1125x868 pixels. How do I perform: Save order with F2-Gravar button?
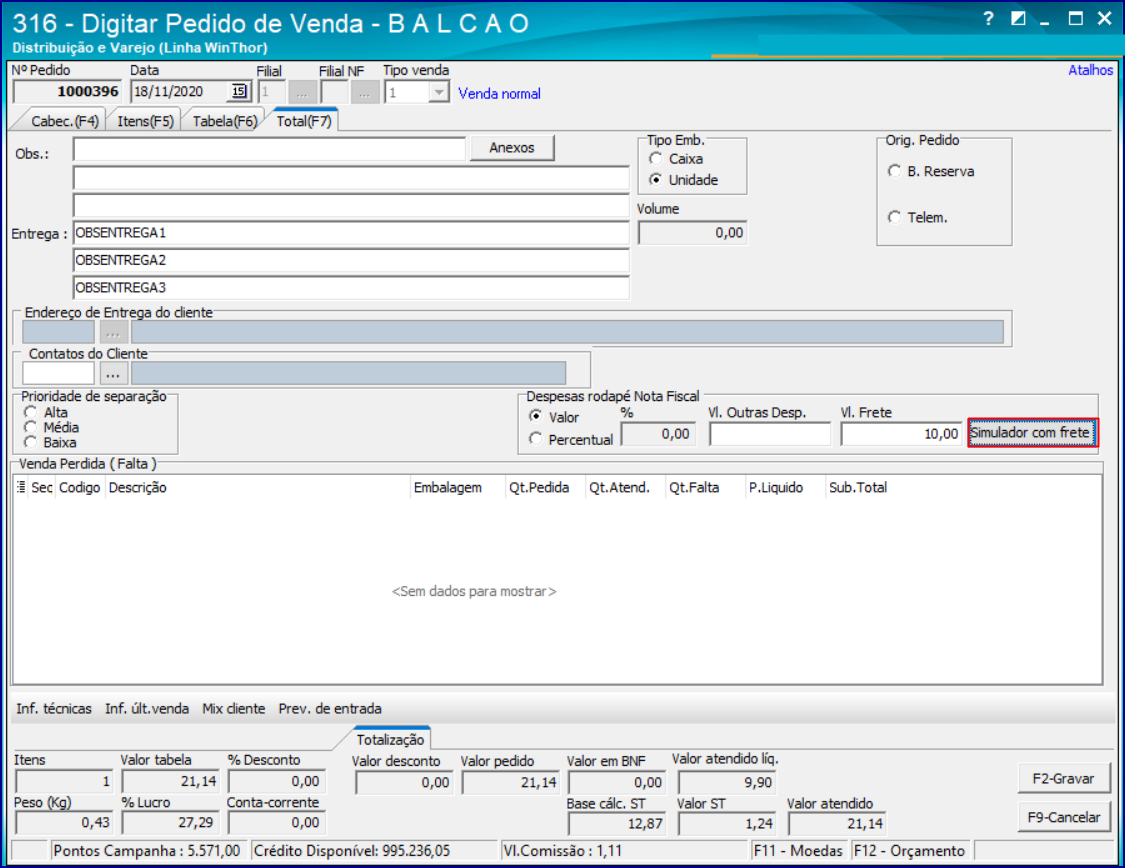(1063, 778)
